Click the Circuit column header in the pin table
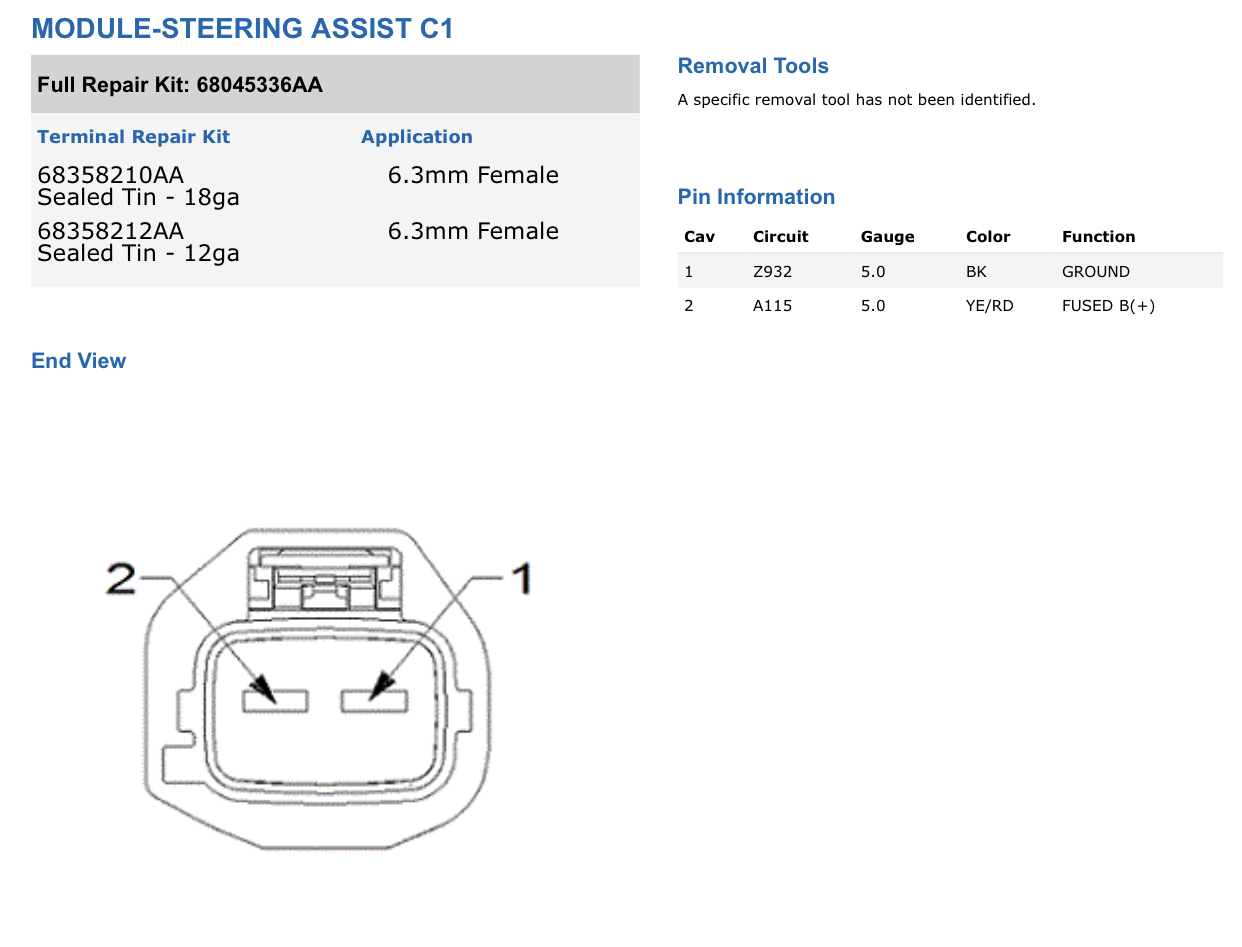The image size is (1242, 947). pos(780,237)
